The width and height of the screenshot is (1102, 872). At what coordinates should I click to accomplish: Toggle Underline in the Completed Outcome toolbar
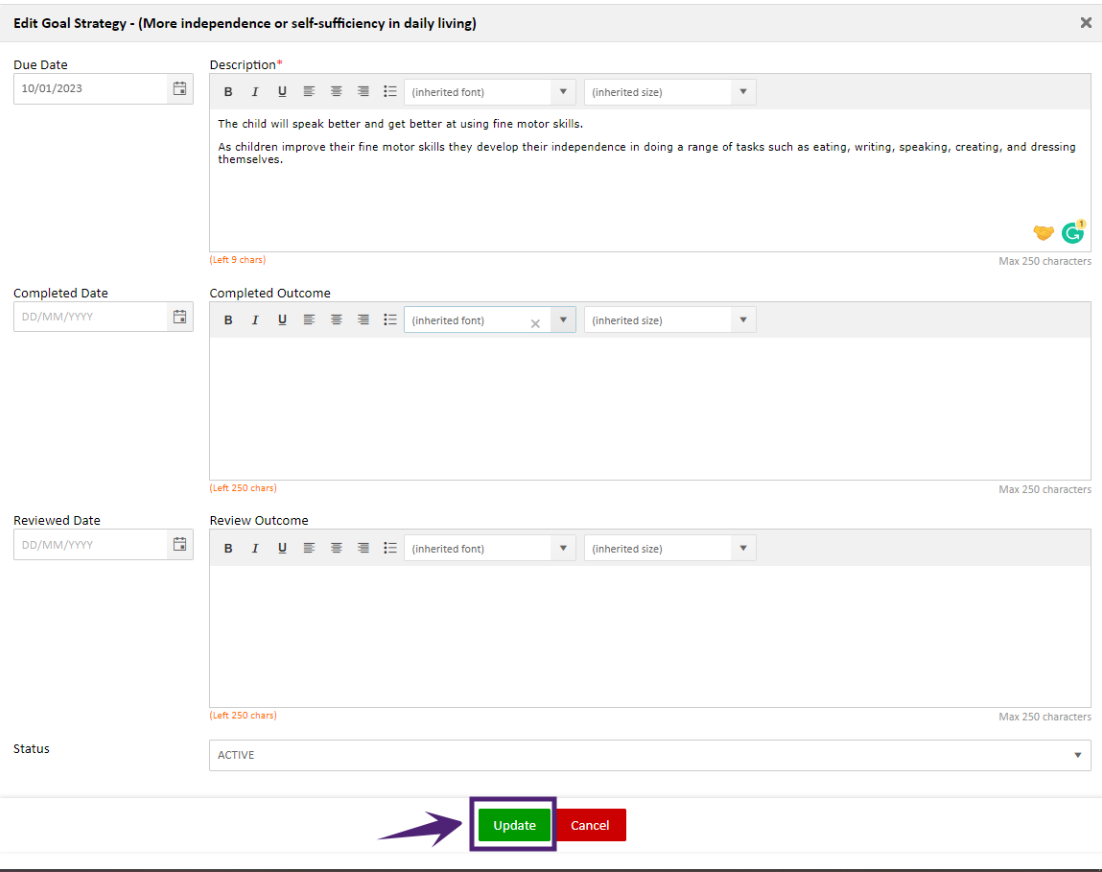click(282, 320)
